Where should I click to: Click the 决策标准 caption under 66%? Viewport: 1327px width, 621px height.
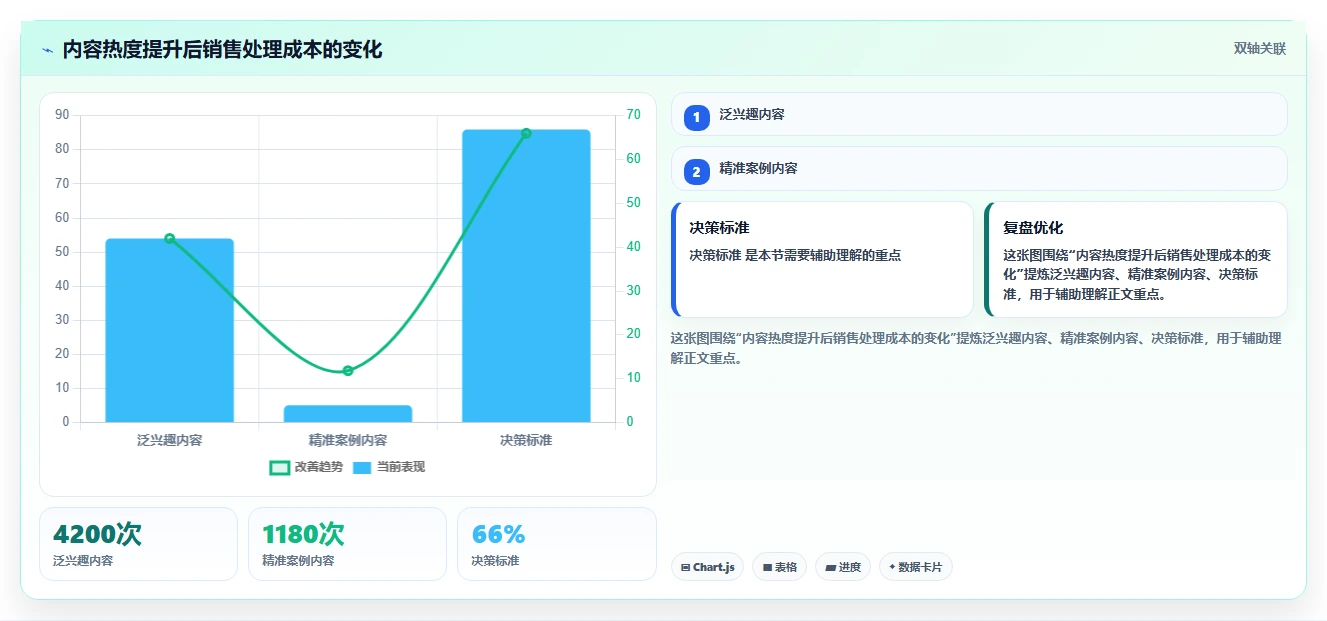[495, 561]
